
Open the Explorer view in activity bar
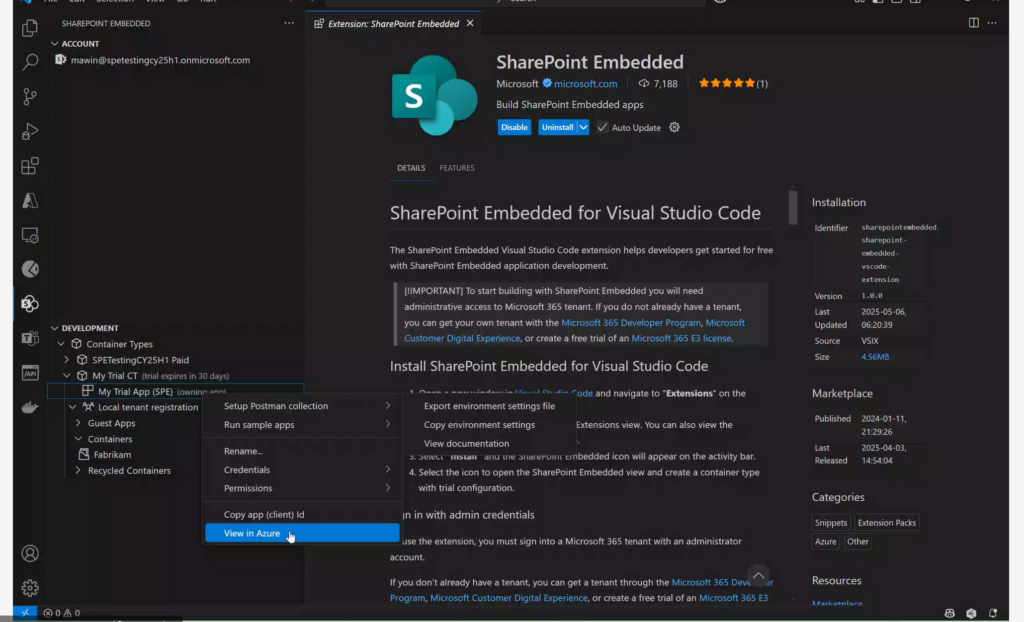point(30,28)
